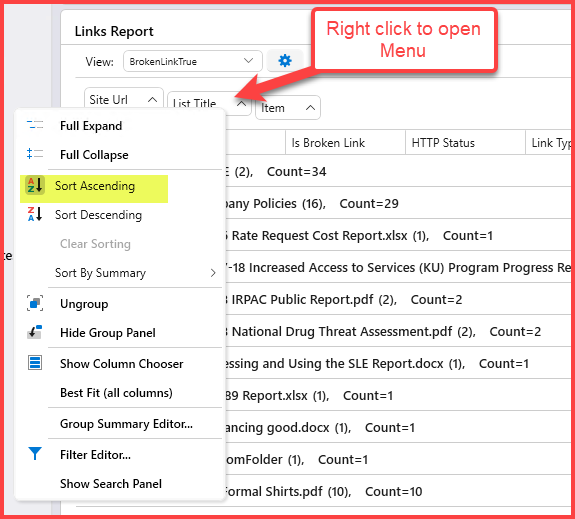This screenshot has height=519, width=575.
Task: Click the HTTP Status column header
Action: 465,142
